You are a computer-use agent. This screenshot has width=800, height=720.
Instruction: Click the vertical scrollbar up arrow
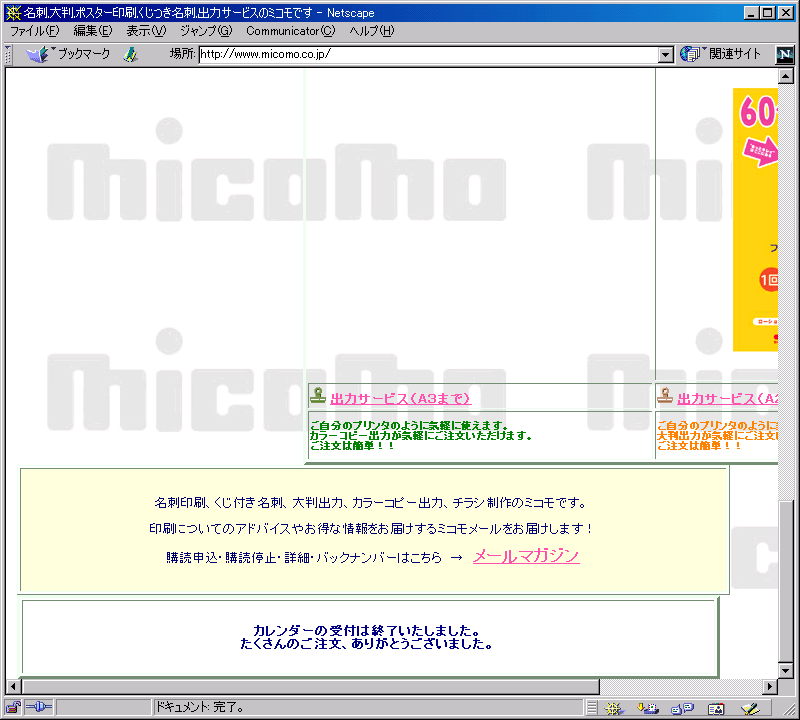click(x=786, y=77)
